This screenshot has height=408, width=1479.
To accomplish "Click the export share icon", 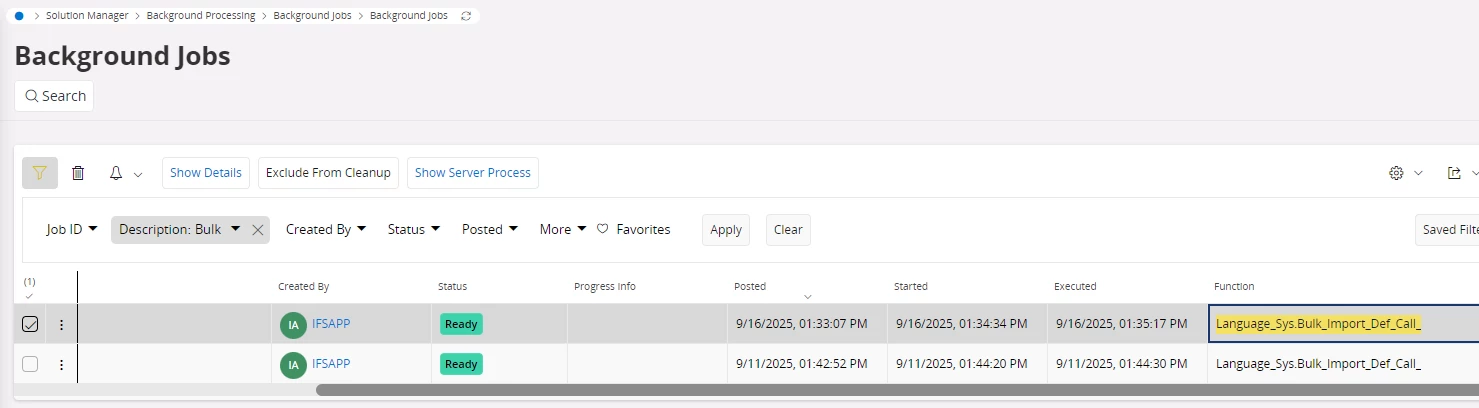I will (1455, 173).
